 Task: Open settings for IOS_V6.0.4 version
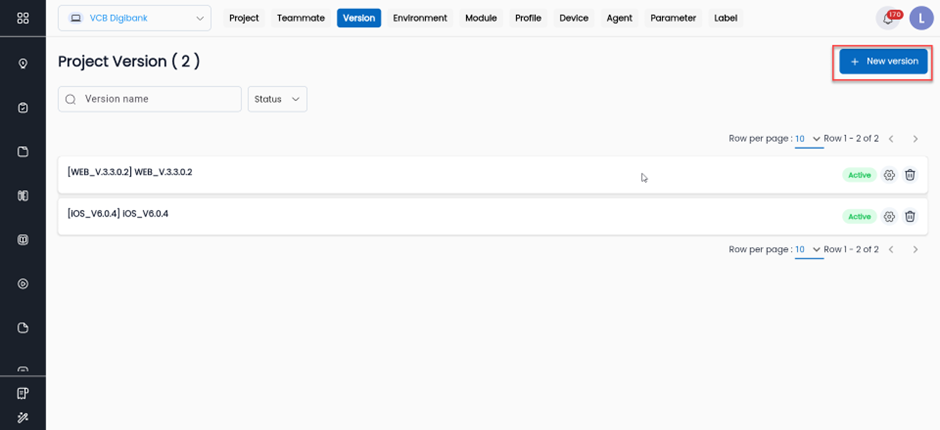click(889, 216)
